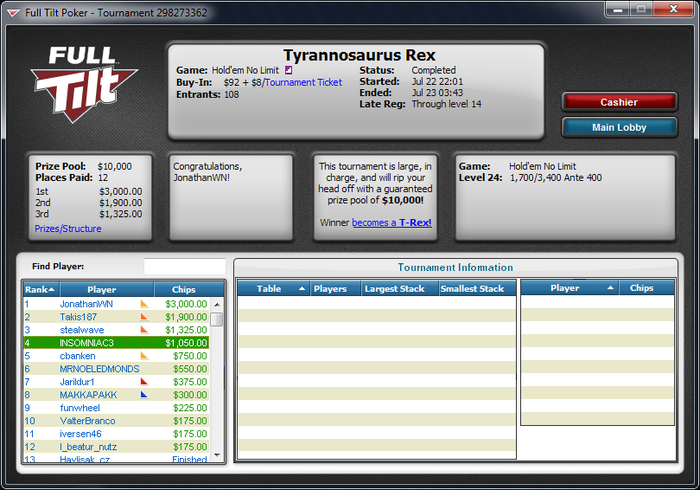Click in the Find Player search field
This screenshot has height=490, width=700.
pyautogui.click(x=184, y=266)
